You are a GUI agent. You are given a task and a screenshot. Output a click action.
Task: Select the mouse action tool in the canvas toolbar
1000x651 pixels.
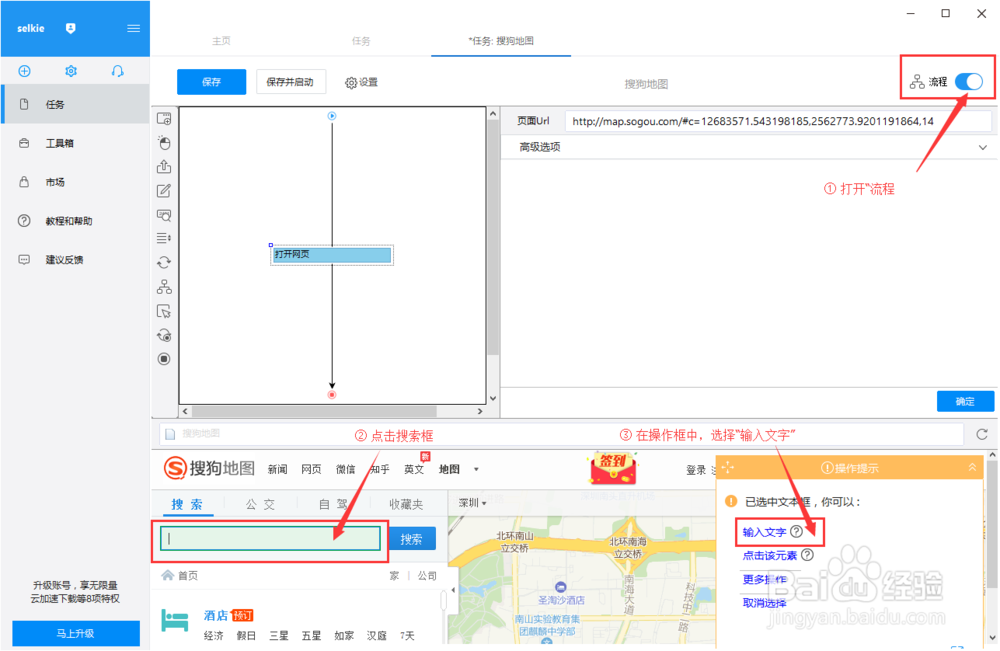[164, 143]
